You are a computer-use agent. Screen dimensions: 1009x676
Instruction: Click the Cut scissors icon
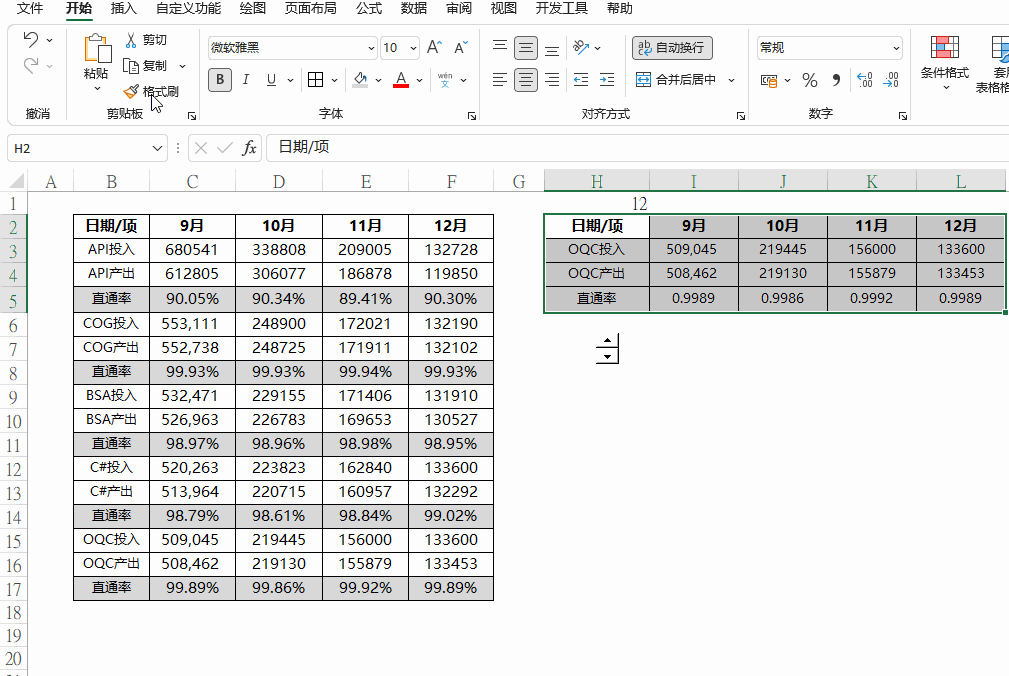coord(131,40)
